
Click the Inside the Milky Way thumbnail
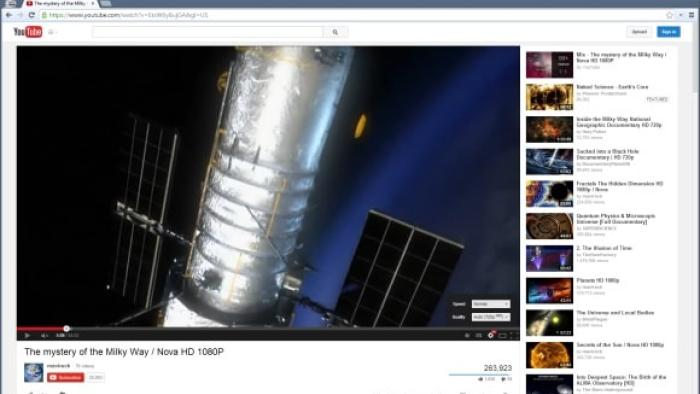[x=549, y=129]
